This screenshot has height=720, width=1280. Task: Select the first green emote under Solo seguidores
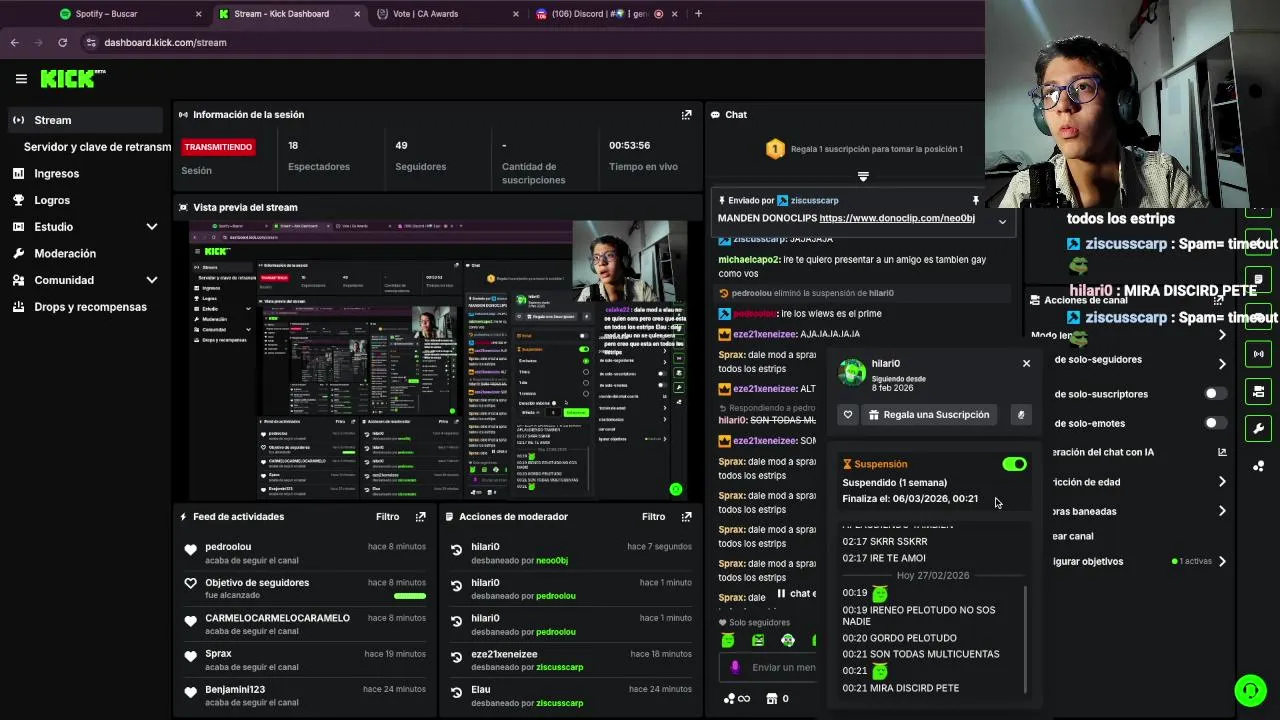tap(728, 640)
